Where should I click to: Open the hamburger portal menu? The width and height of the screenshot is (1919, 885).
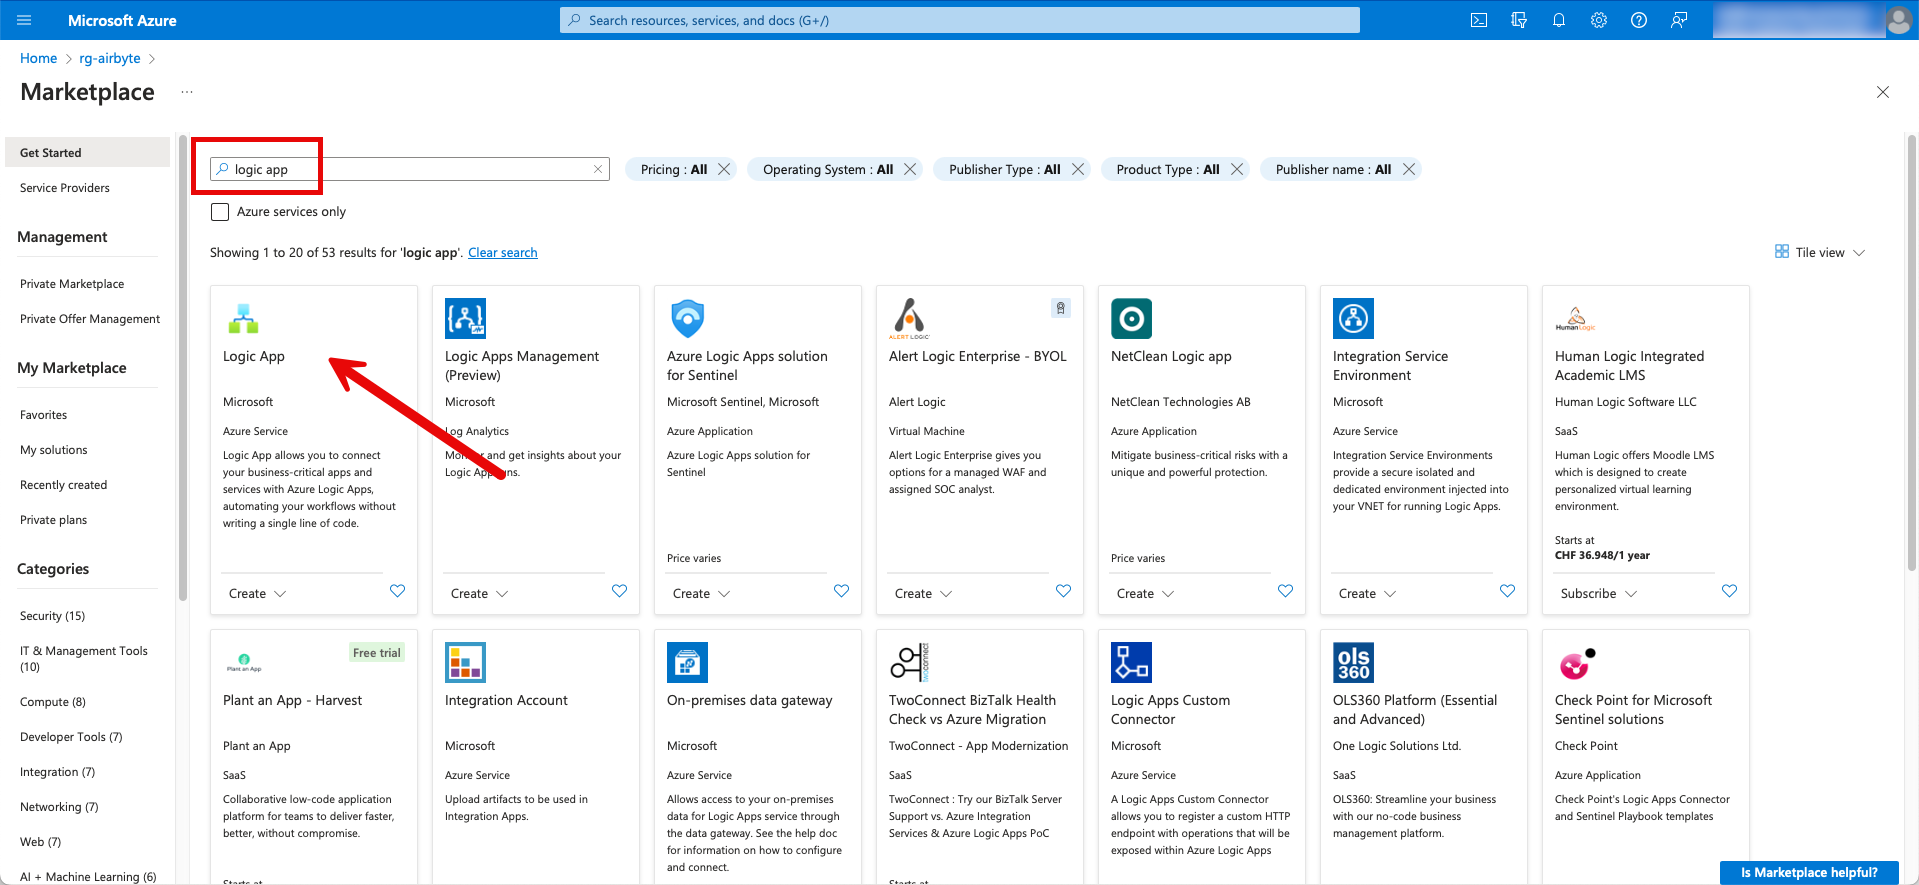tap(25, 20)
